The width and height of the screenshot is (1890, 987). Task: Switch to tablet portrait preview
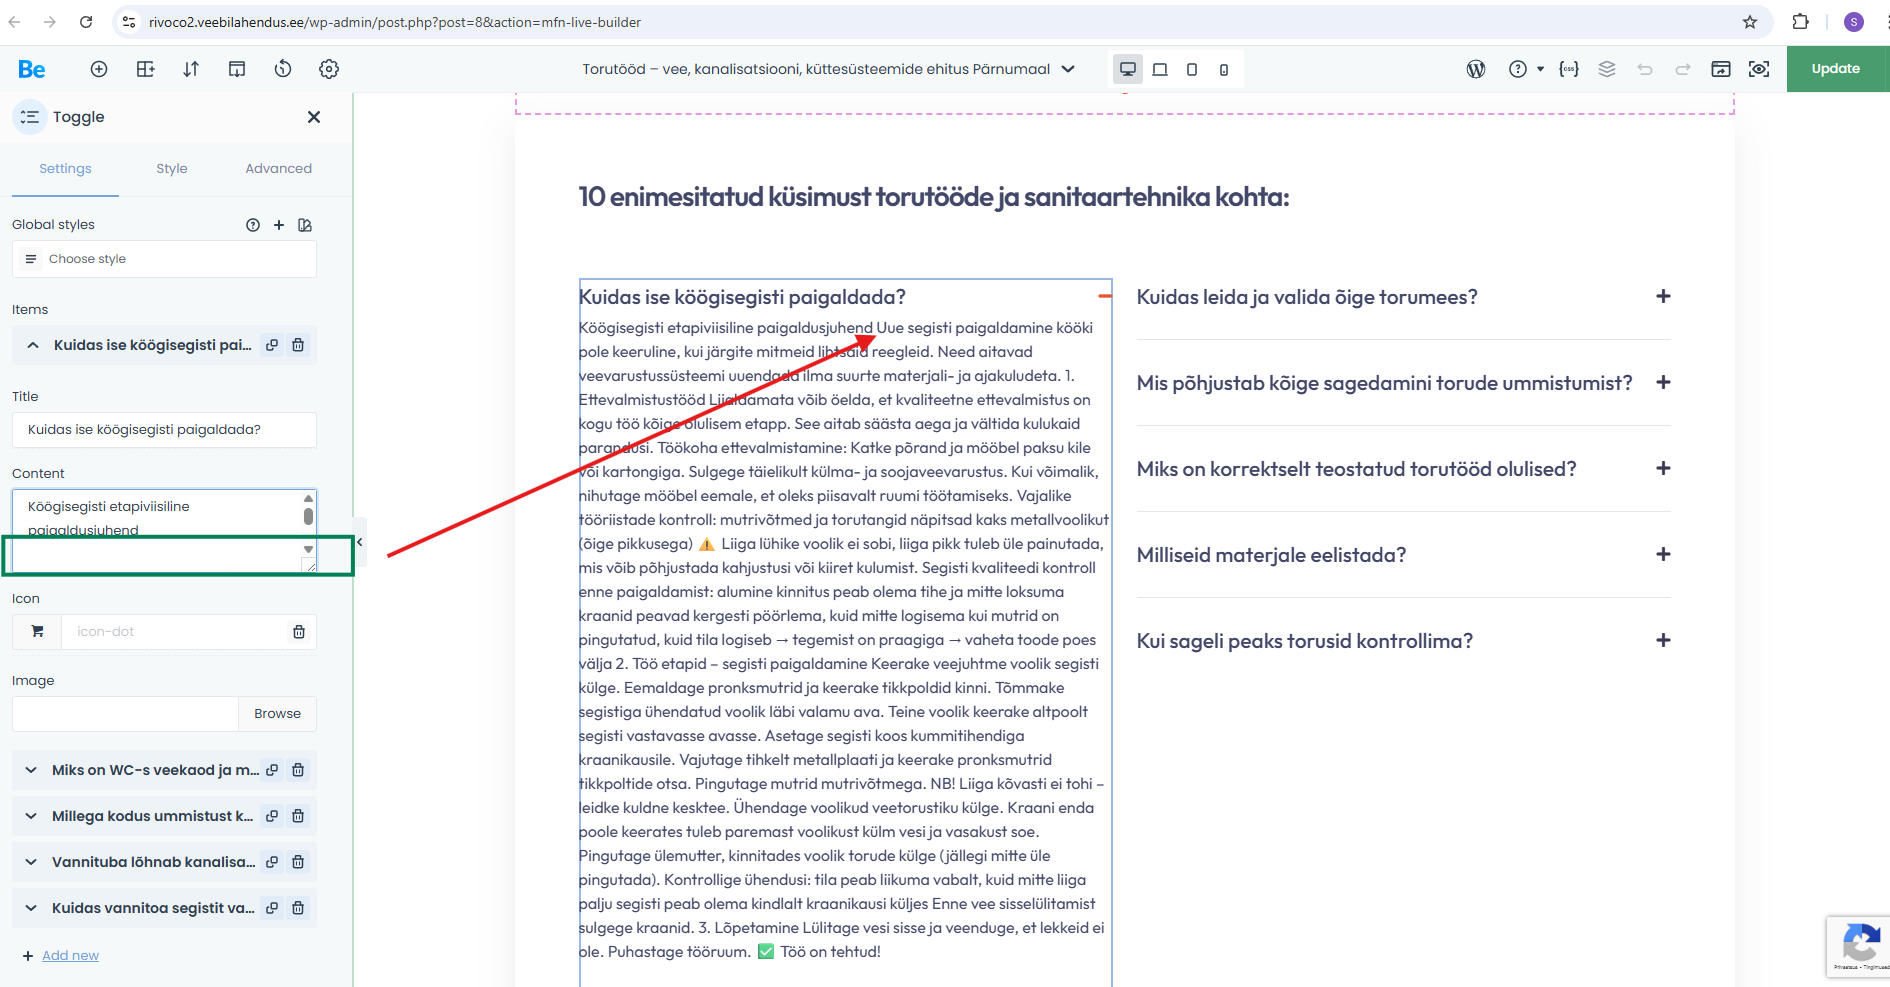click(1192, 69)
